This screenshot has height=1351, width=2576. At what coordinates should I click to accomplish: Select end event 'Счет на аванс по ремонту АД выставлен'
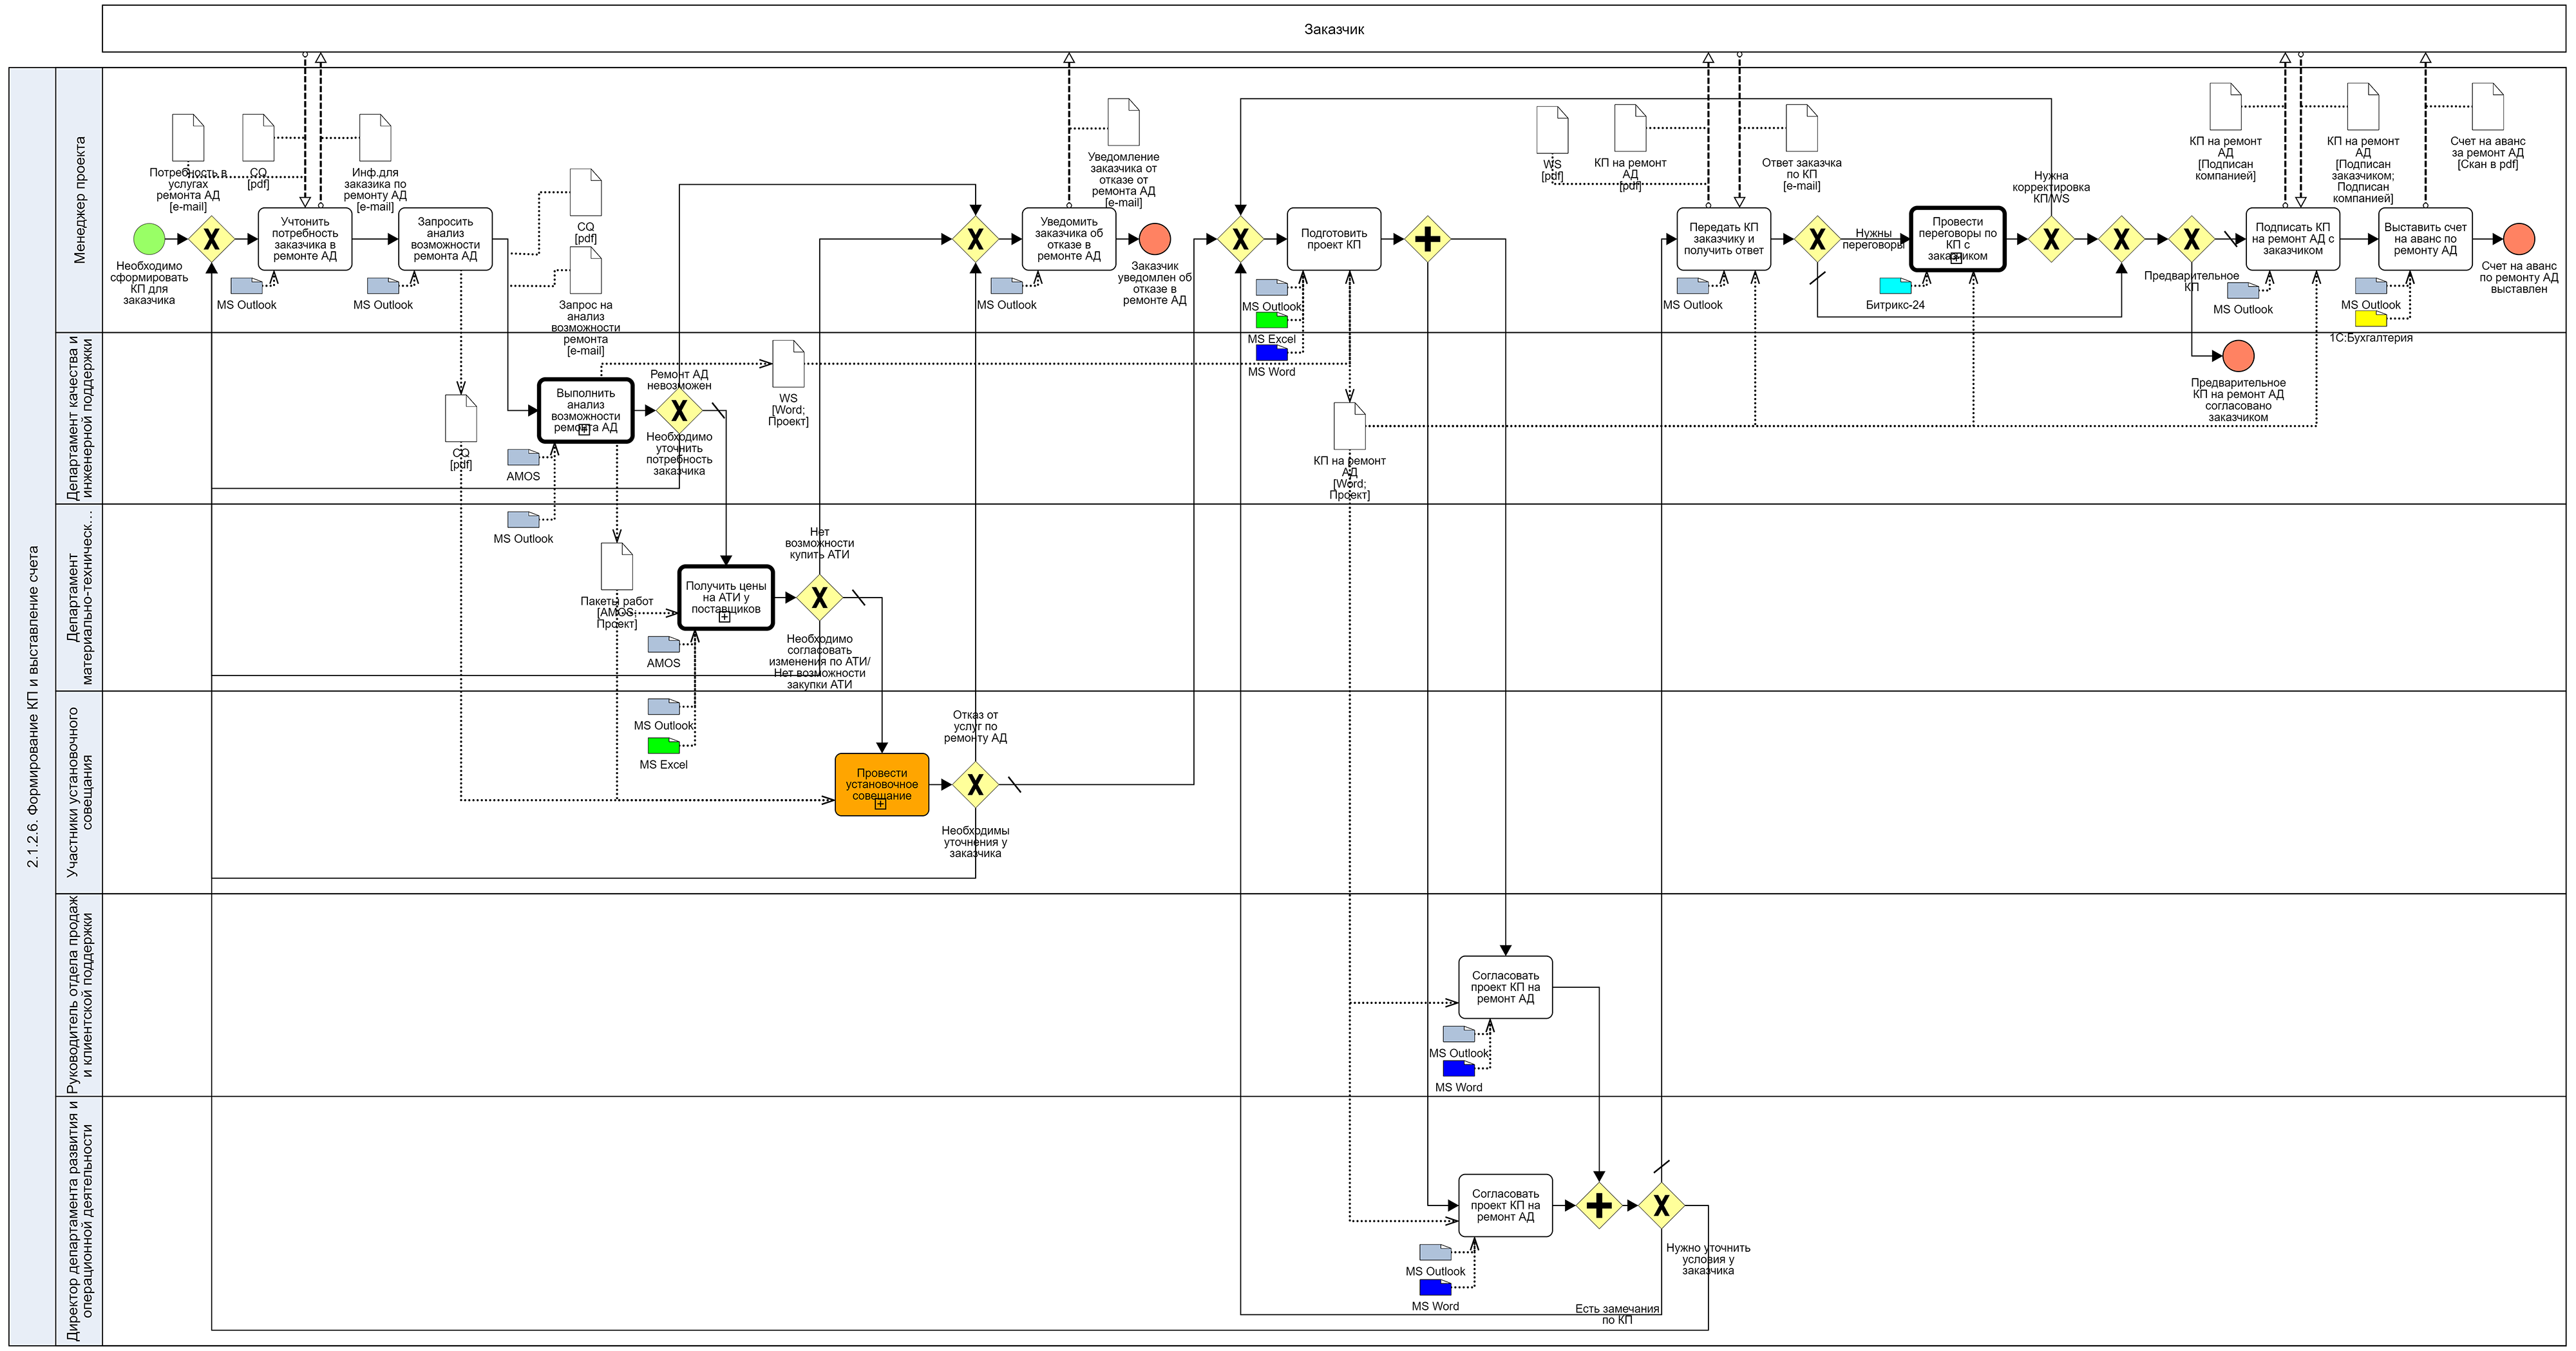2518,239
